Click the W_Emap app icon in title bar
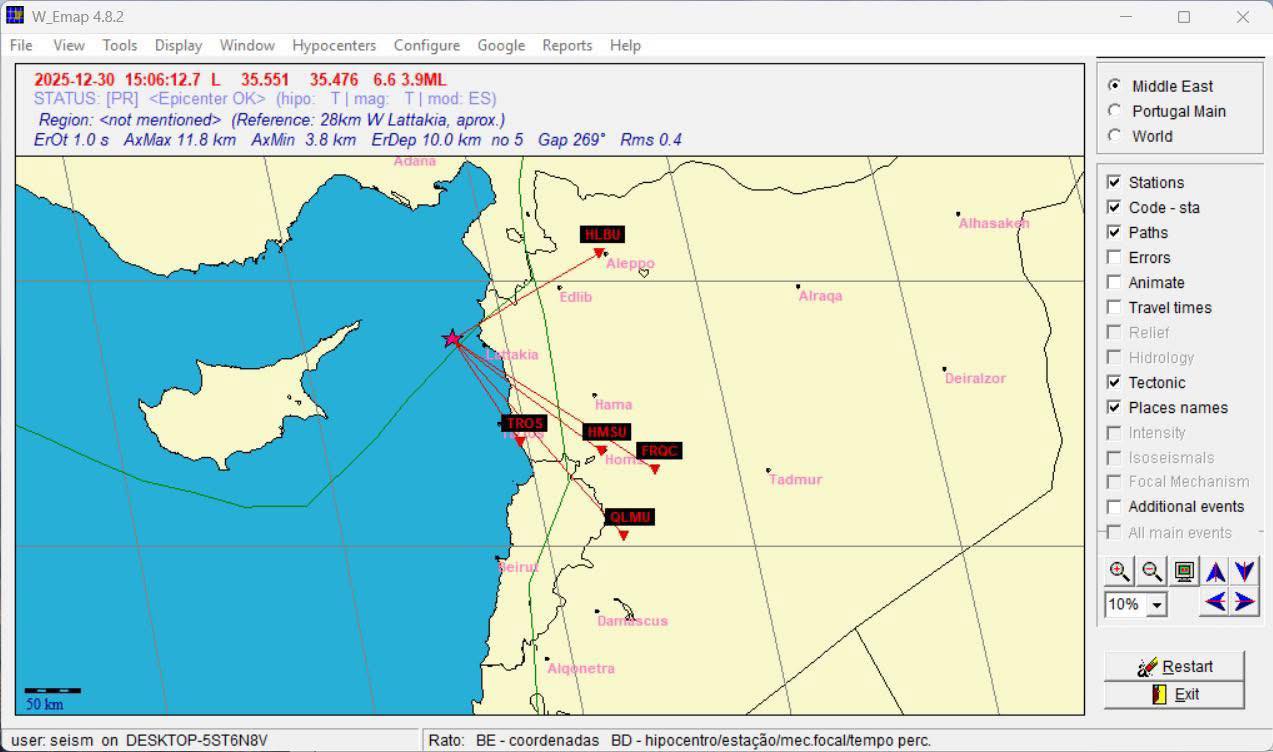Screen dimensions: 1273x752 [15, 16]
